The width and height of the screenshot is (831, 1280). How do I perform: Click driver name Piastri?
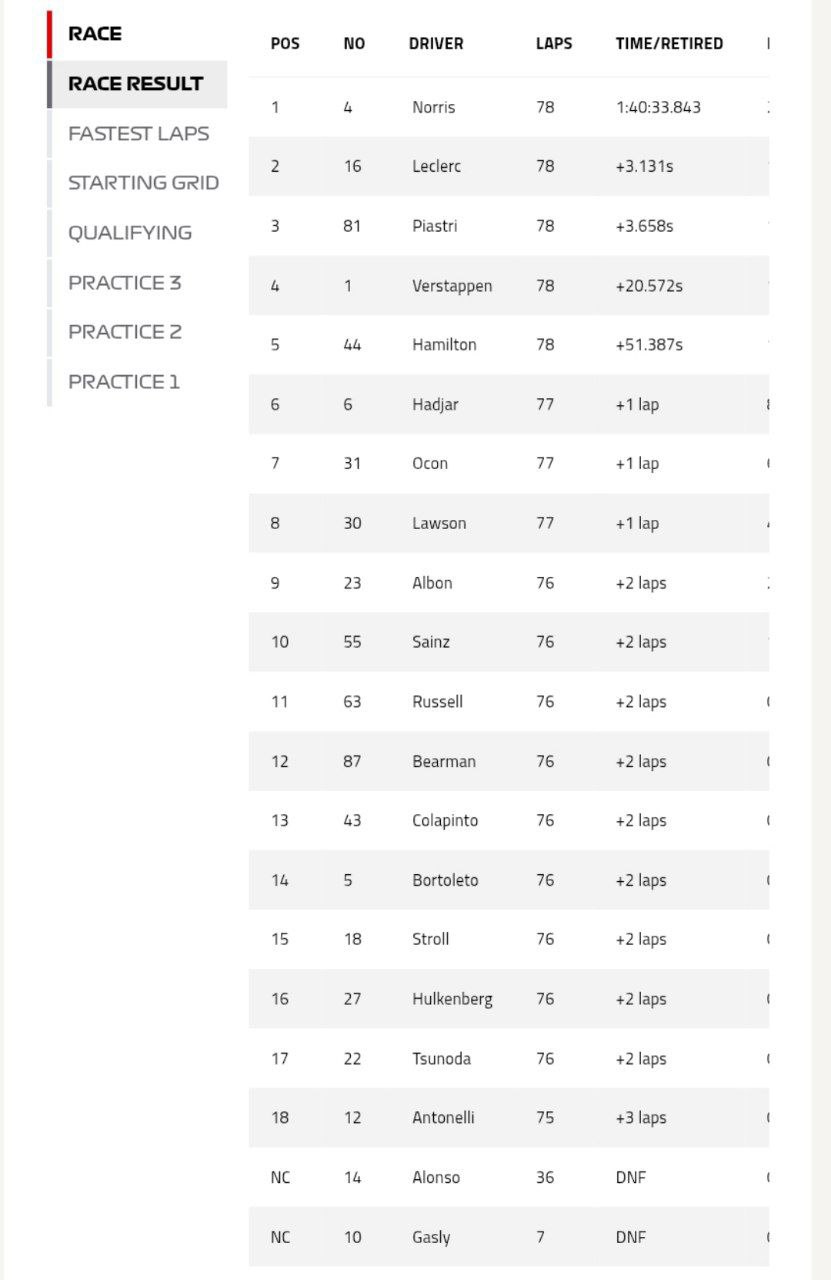pos(434,226)
